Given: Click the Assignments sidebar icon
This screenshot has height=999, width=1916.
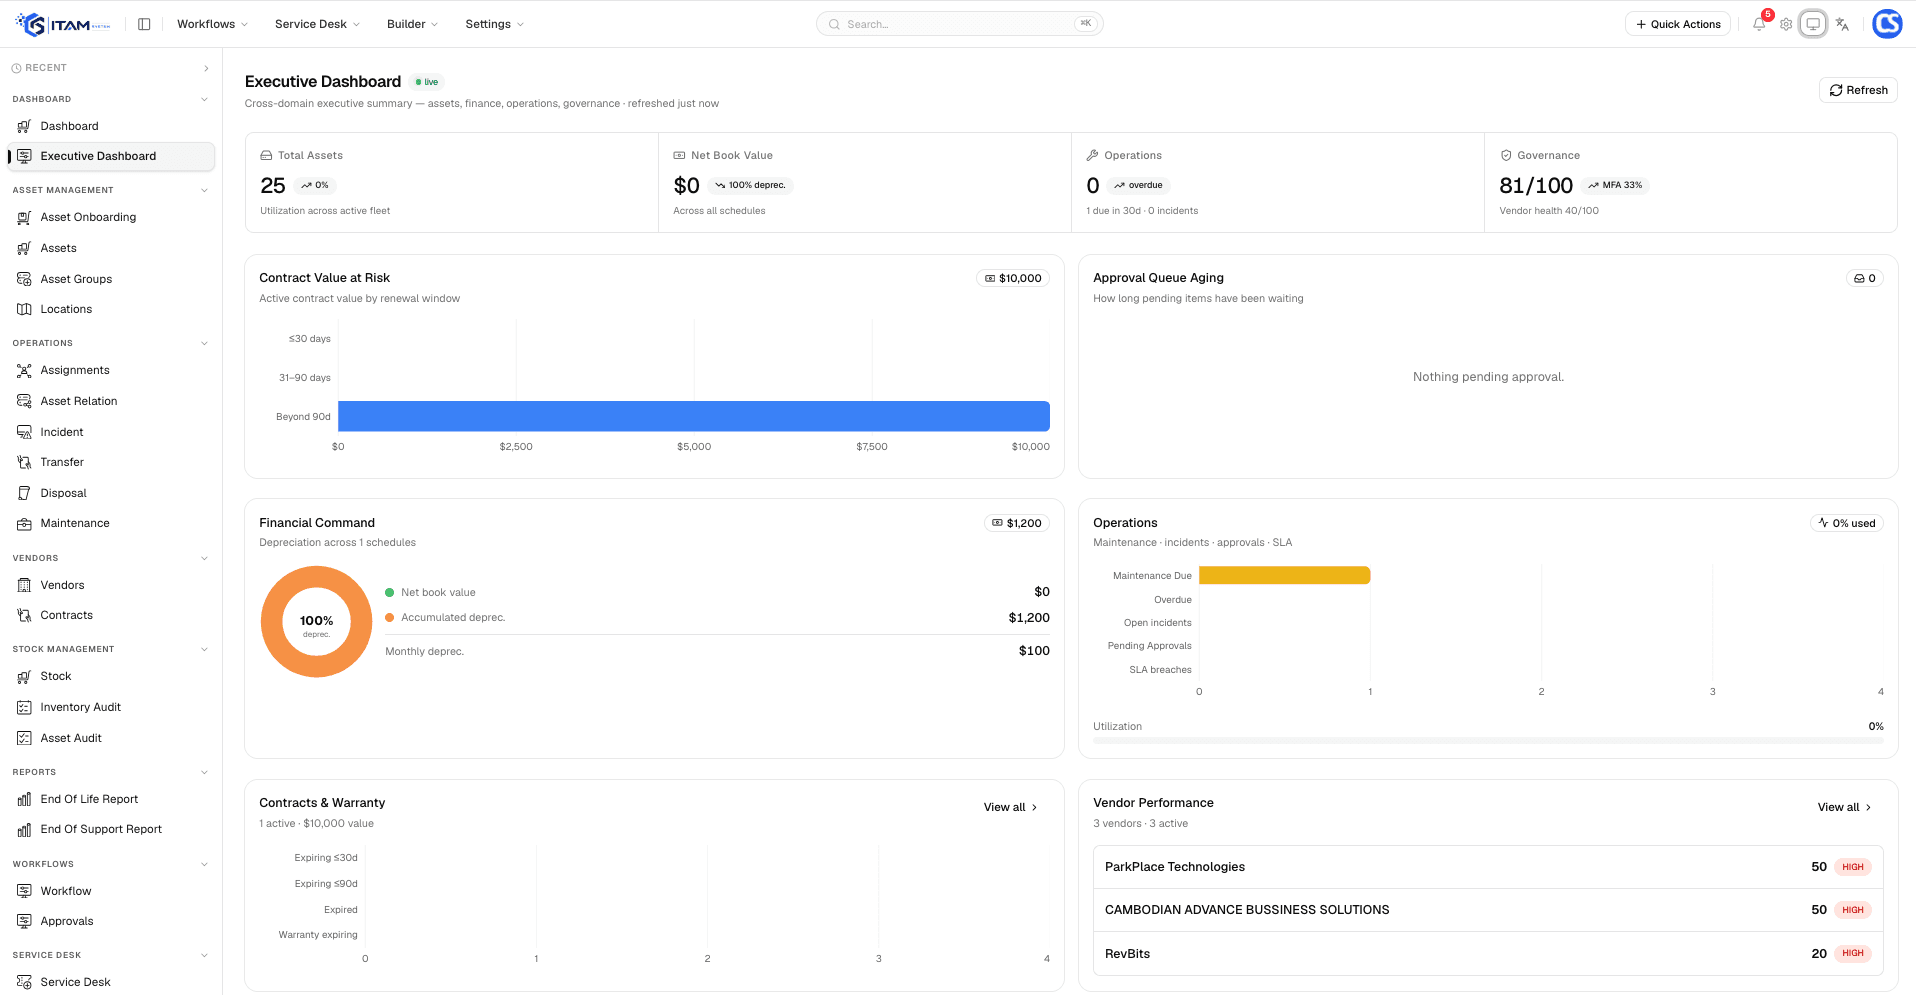Looking at the screenshot, I should click(24, 370).
